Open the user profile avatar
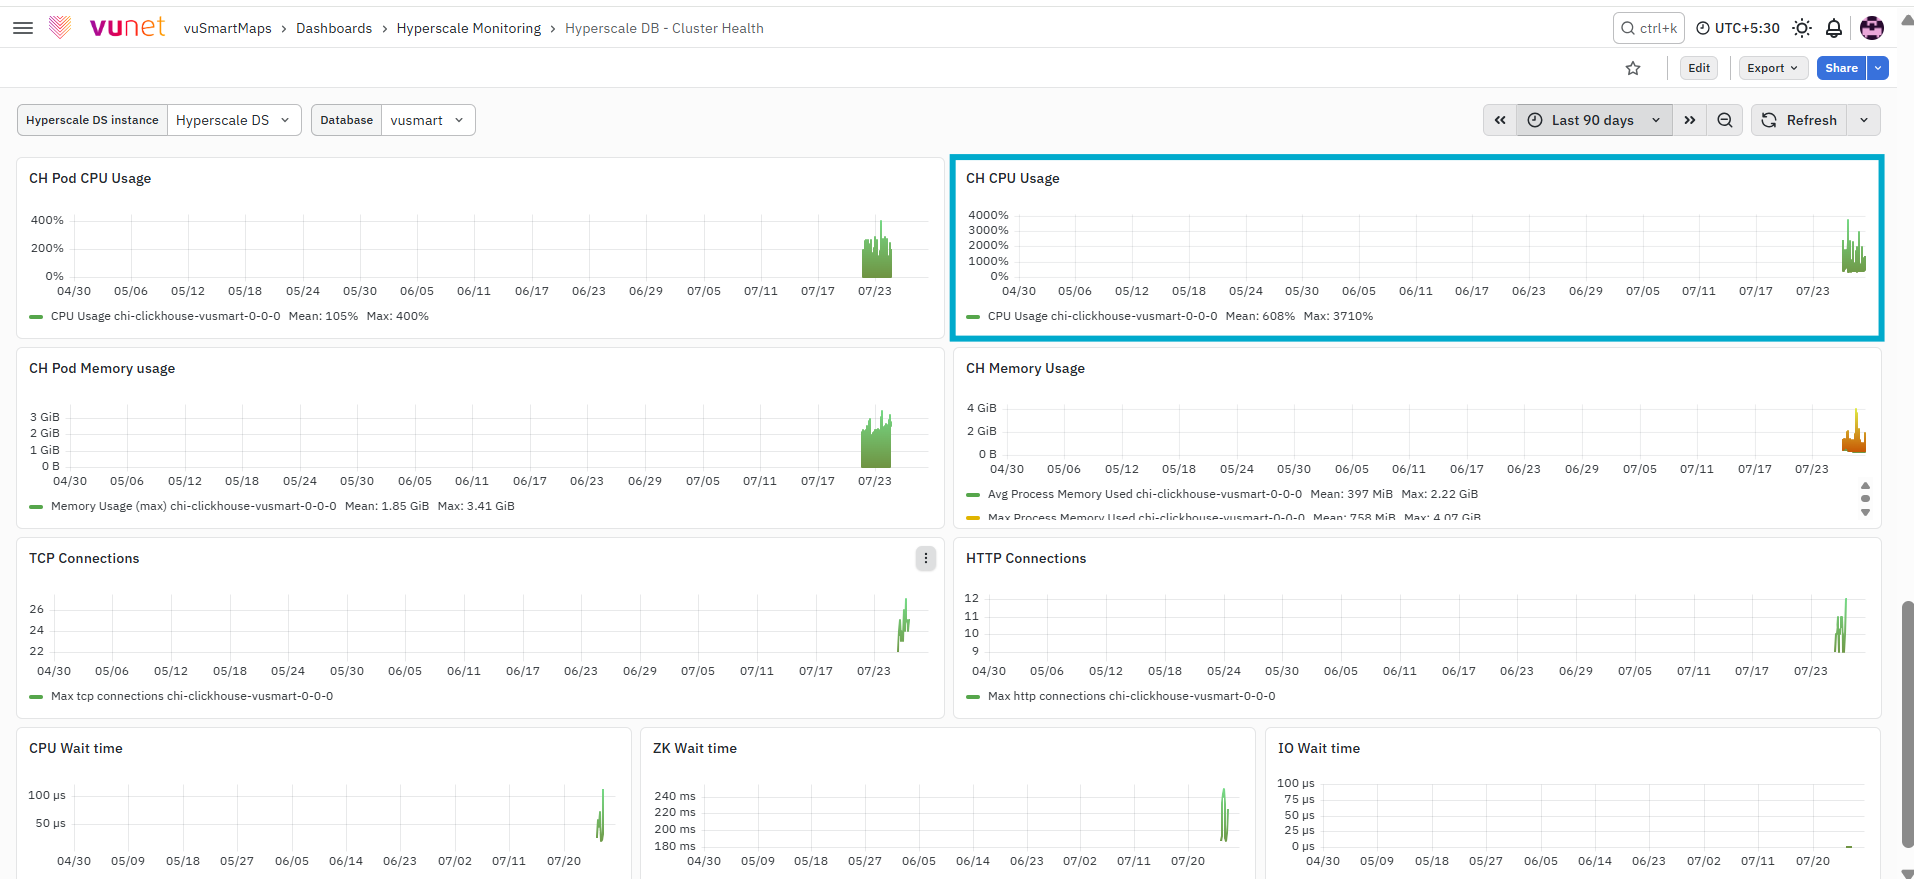The height and width of the screenshot is (879, 1914). (x=1872, y=28)
